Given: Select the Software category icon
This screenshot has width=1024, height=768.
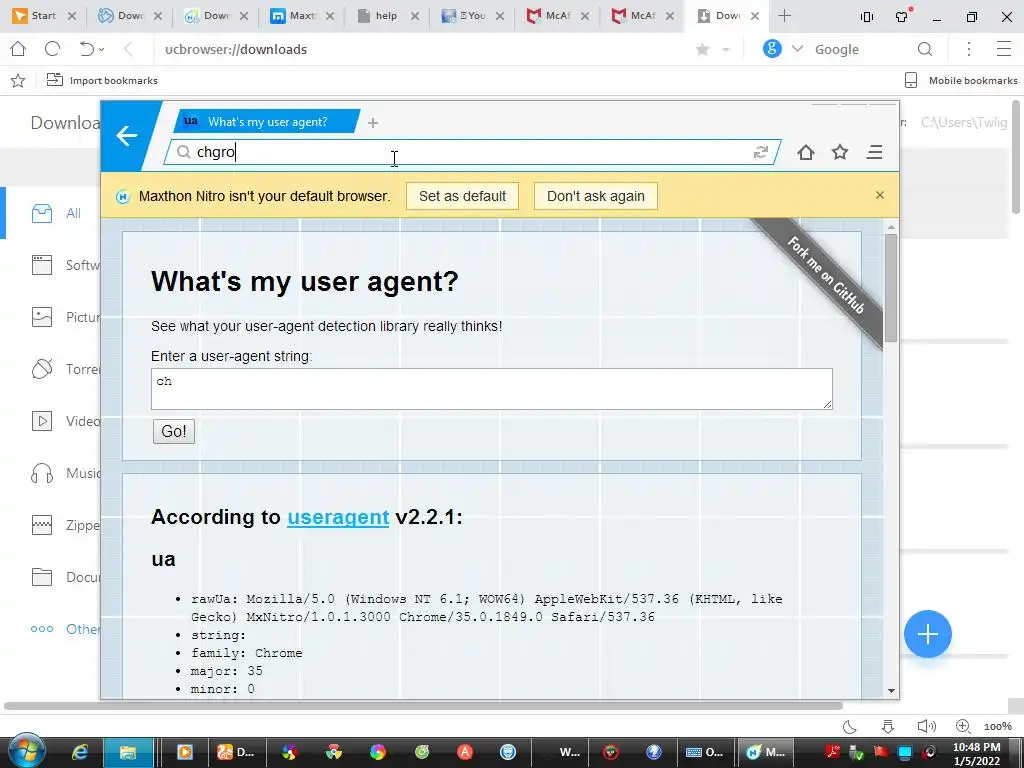Looking at the screenshot, I should (42, 265).
